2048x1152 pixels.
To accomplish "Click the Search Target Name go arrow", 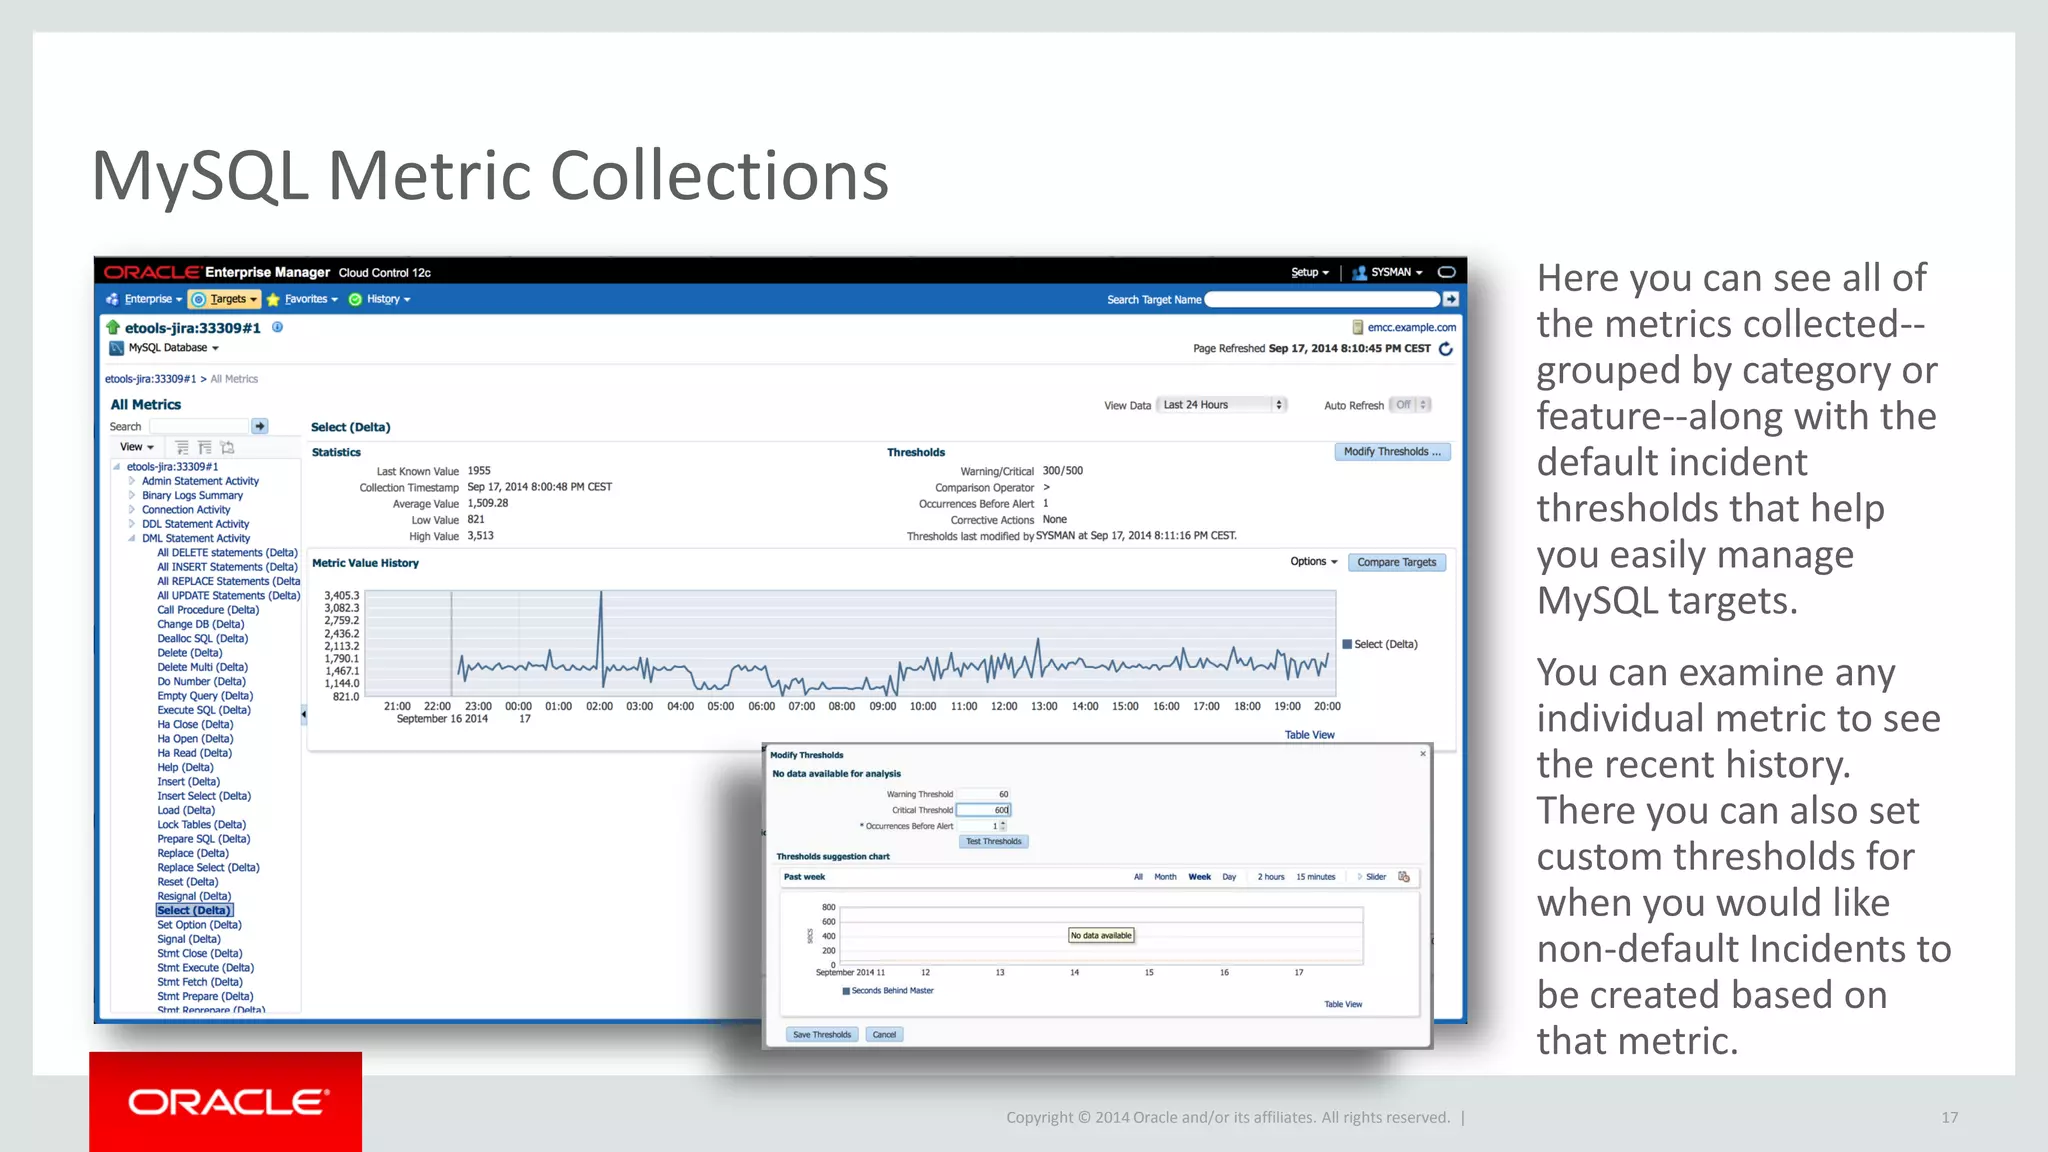I will click(x=1451, y=299).
